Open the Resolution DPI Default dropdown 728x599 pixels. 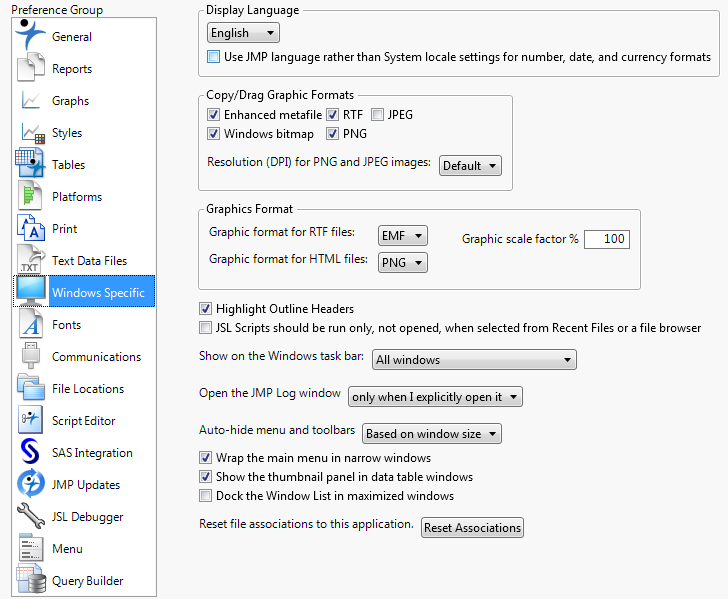click(x=470, y=166)
